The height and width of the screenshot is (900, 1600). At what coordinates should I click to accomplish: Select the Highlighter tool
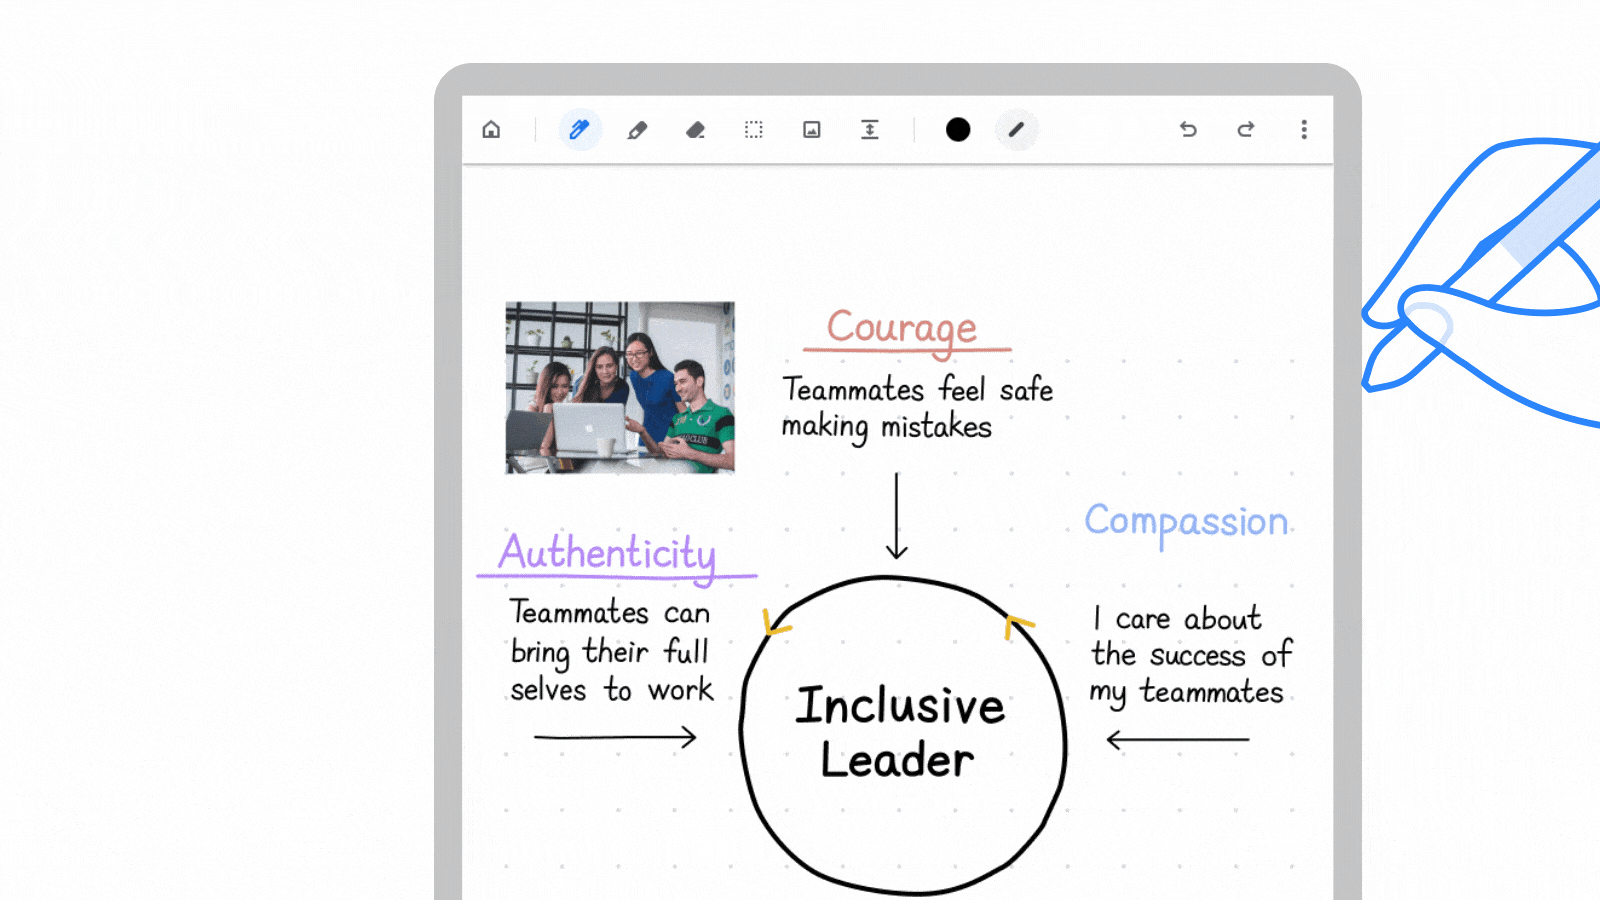click(637, 130)
